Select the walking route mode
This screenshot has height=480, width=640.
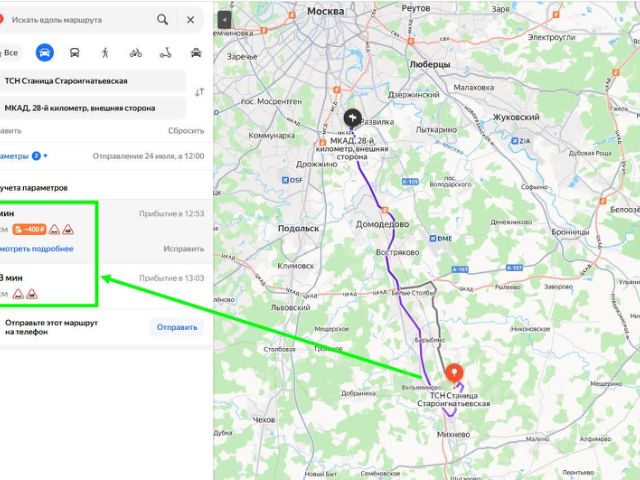tap(105, 53)
